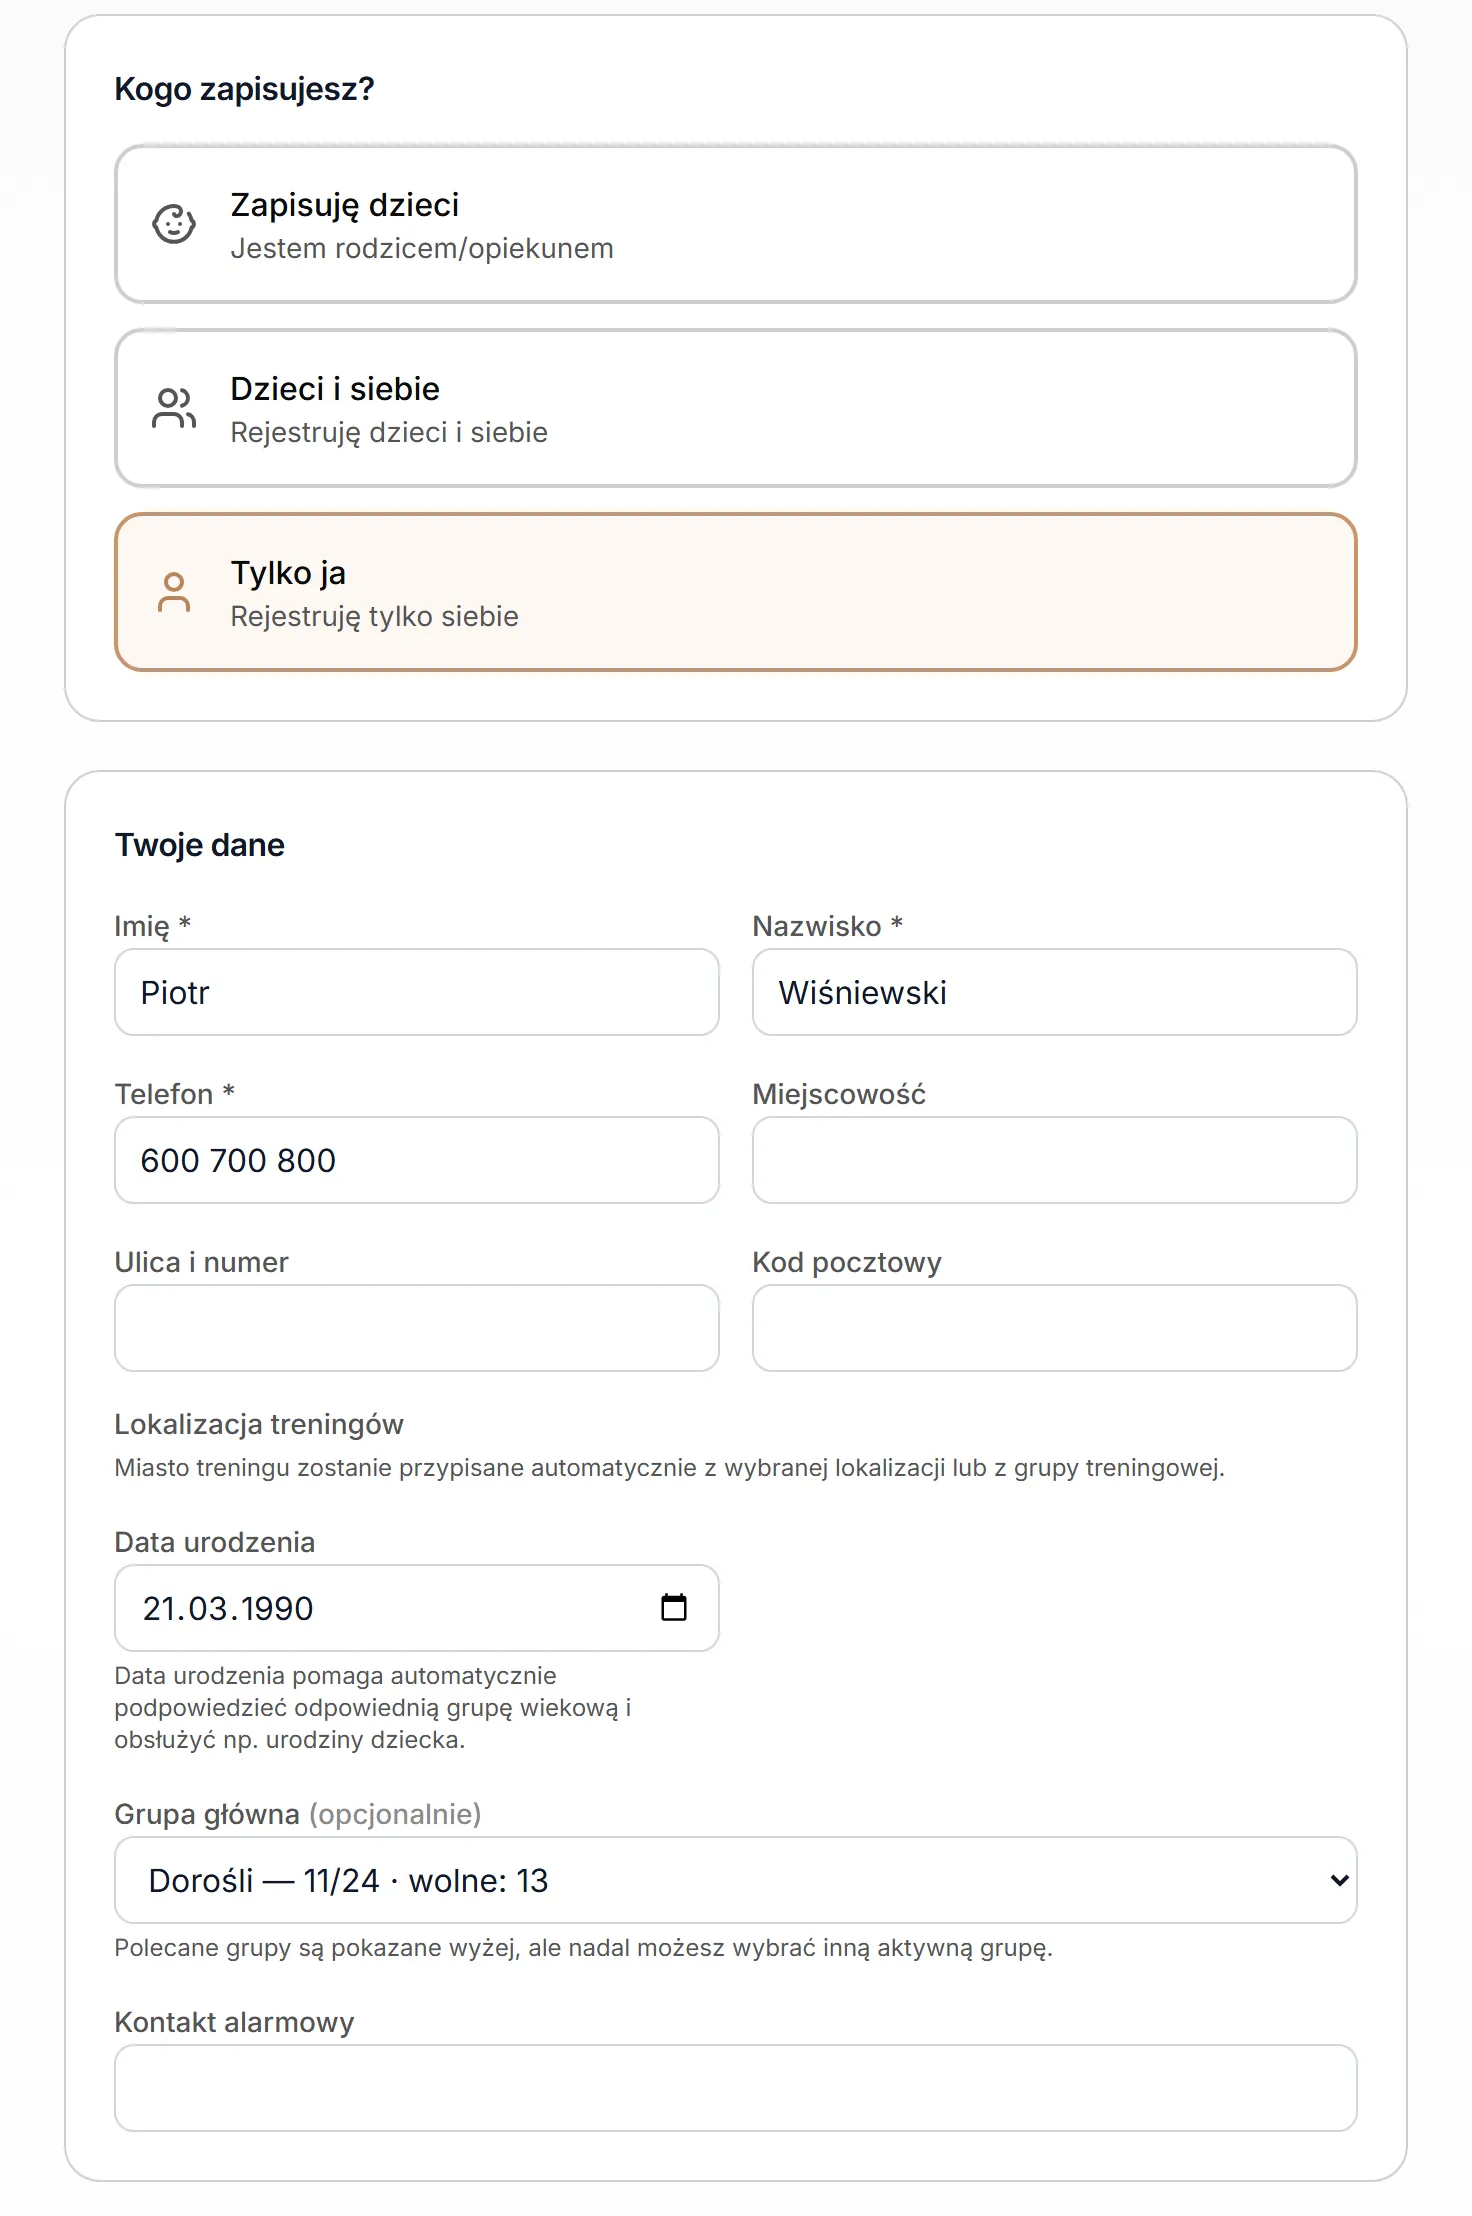Image resolution: width=1472 pixels, height=2216 pixels.
Task: Click the two-people icon for Dzieci i siebie
Action: (174, 408)
